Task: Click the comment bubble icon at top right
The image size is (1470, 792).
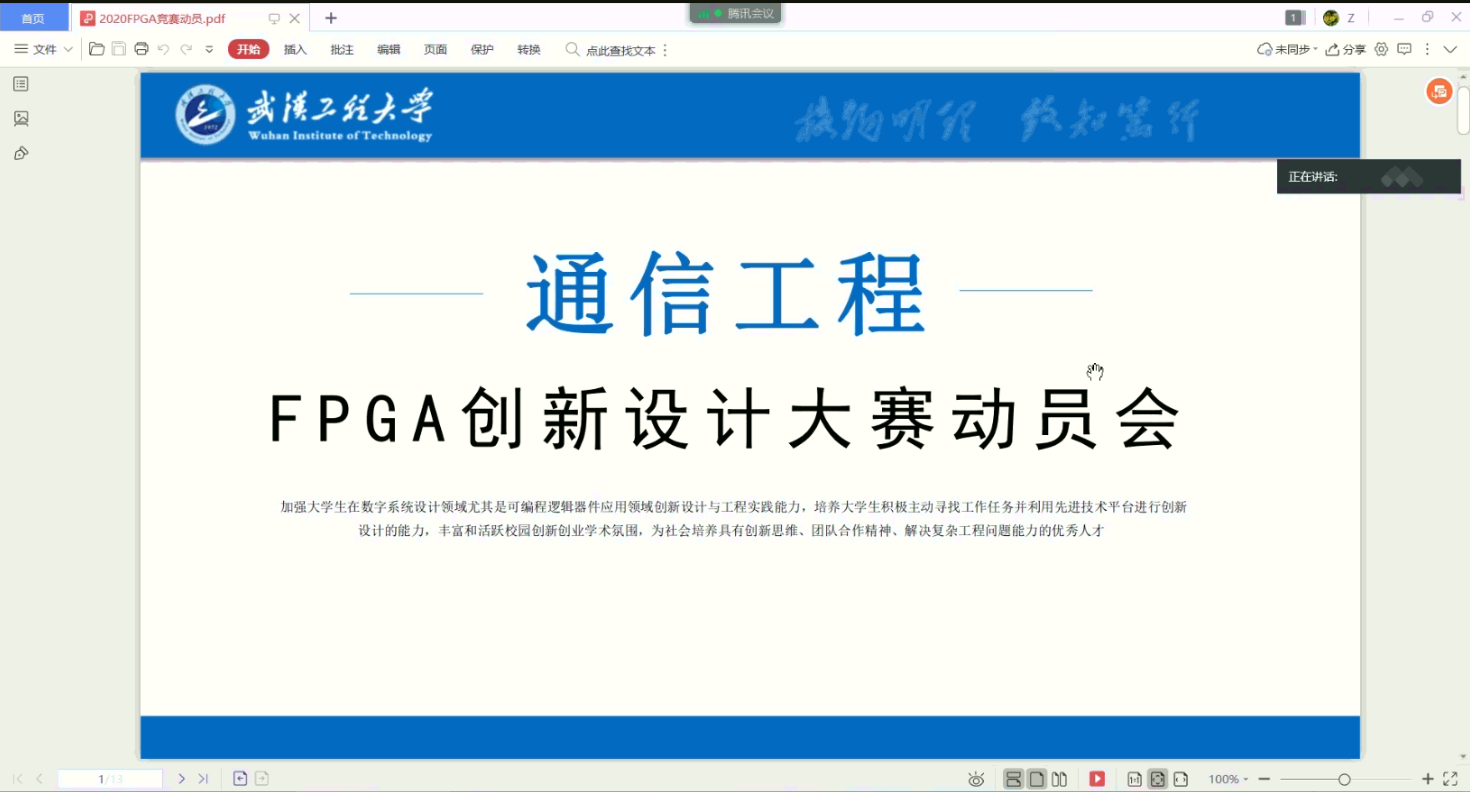Action: click(1404, 49)
